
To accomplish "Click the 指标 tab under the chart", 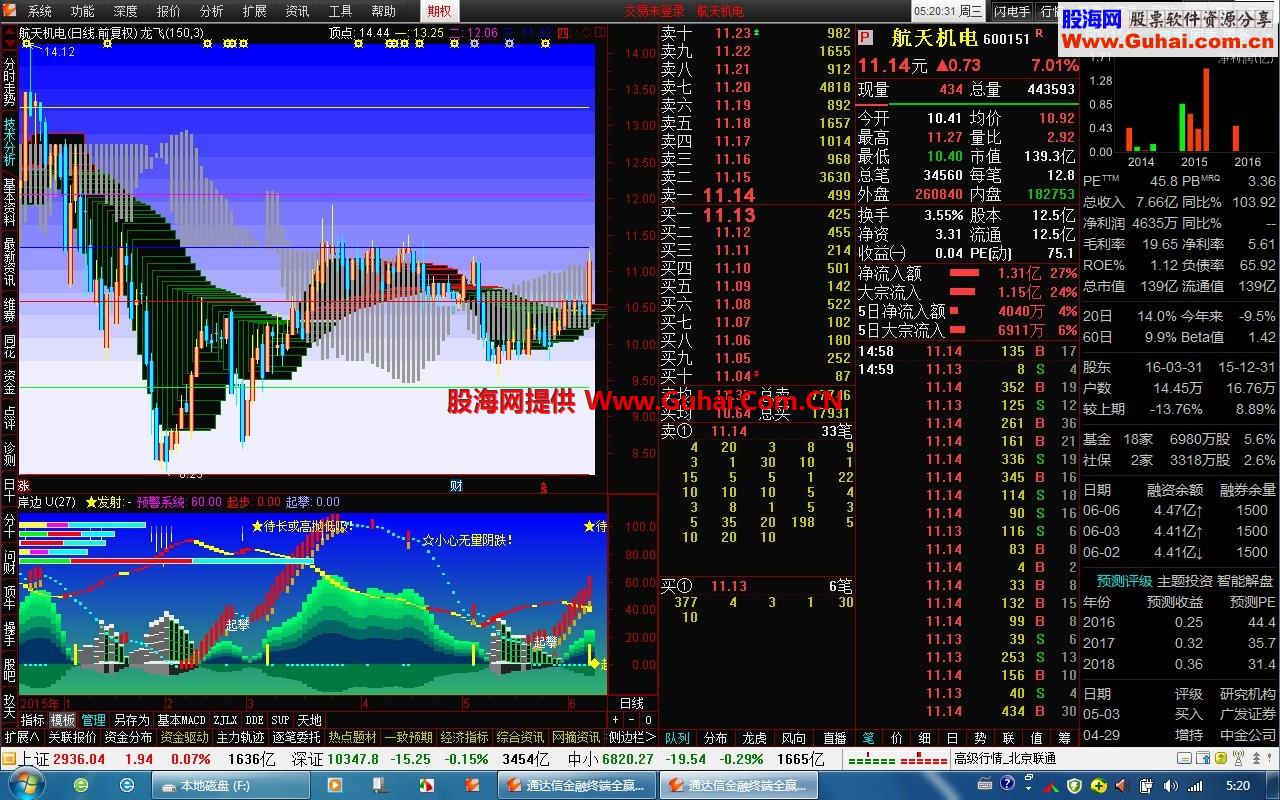I will coord(33,720).
